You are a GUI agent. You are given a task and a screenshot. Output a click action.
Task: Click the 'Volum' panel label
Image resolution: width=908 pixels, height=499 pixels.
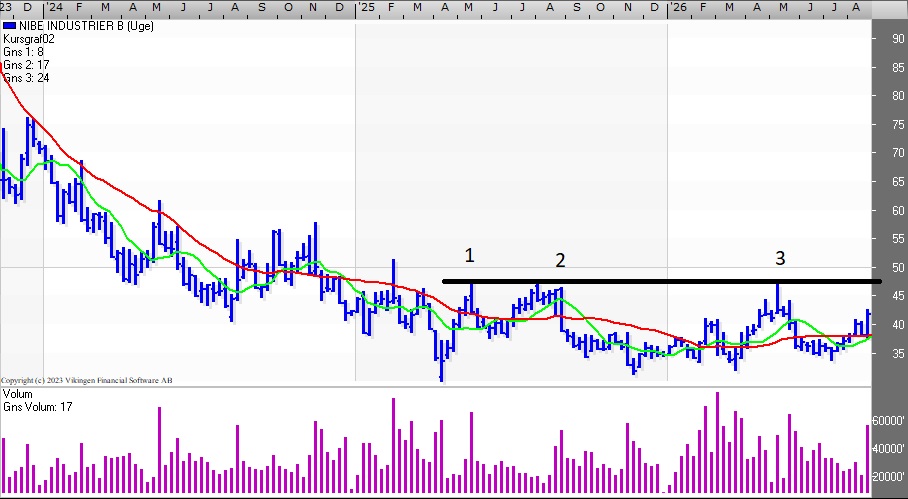click(17, 394)
